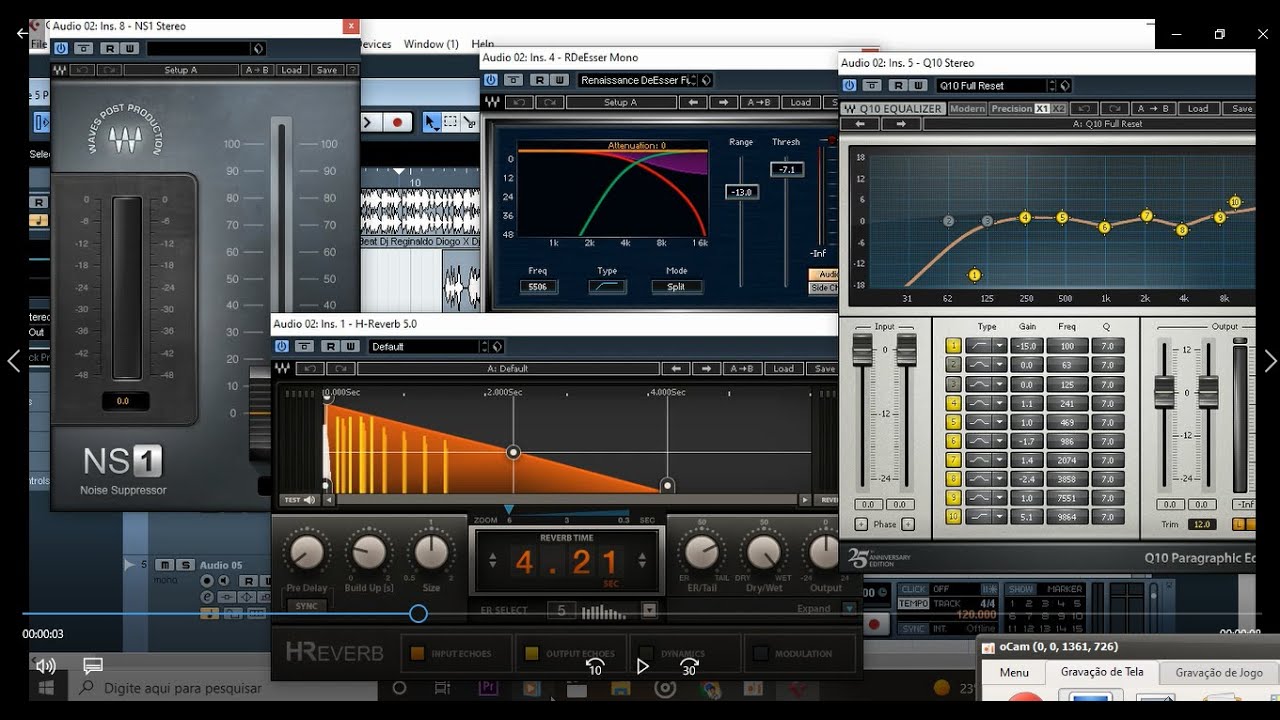Click Q10 band 7 Freq value 2074
1280x720 pixels.
point(1067,460)
